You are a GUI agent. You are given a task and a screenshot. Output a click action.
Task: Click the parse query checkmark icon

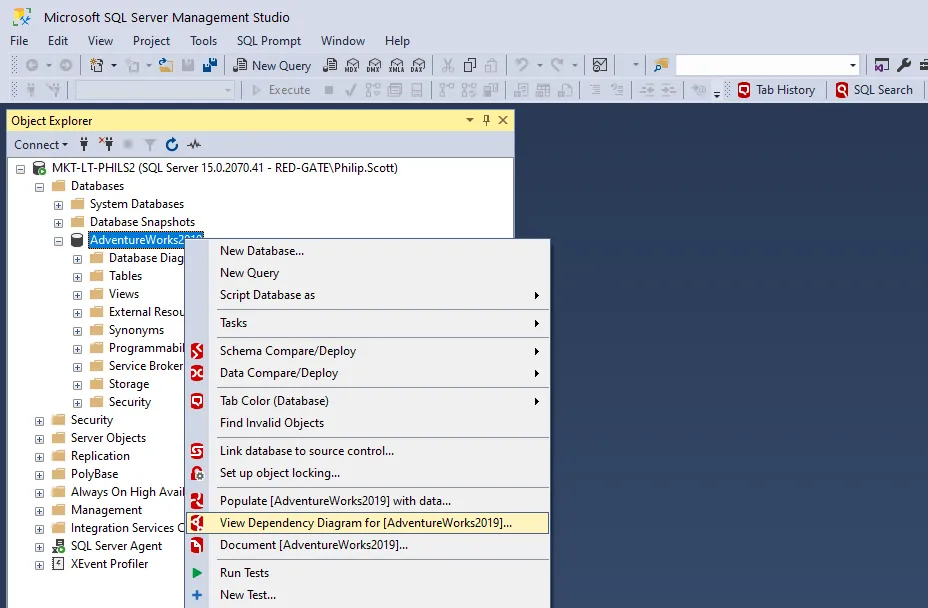coord(350,90)
